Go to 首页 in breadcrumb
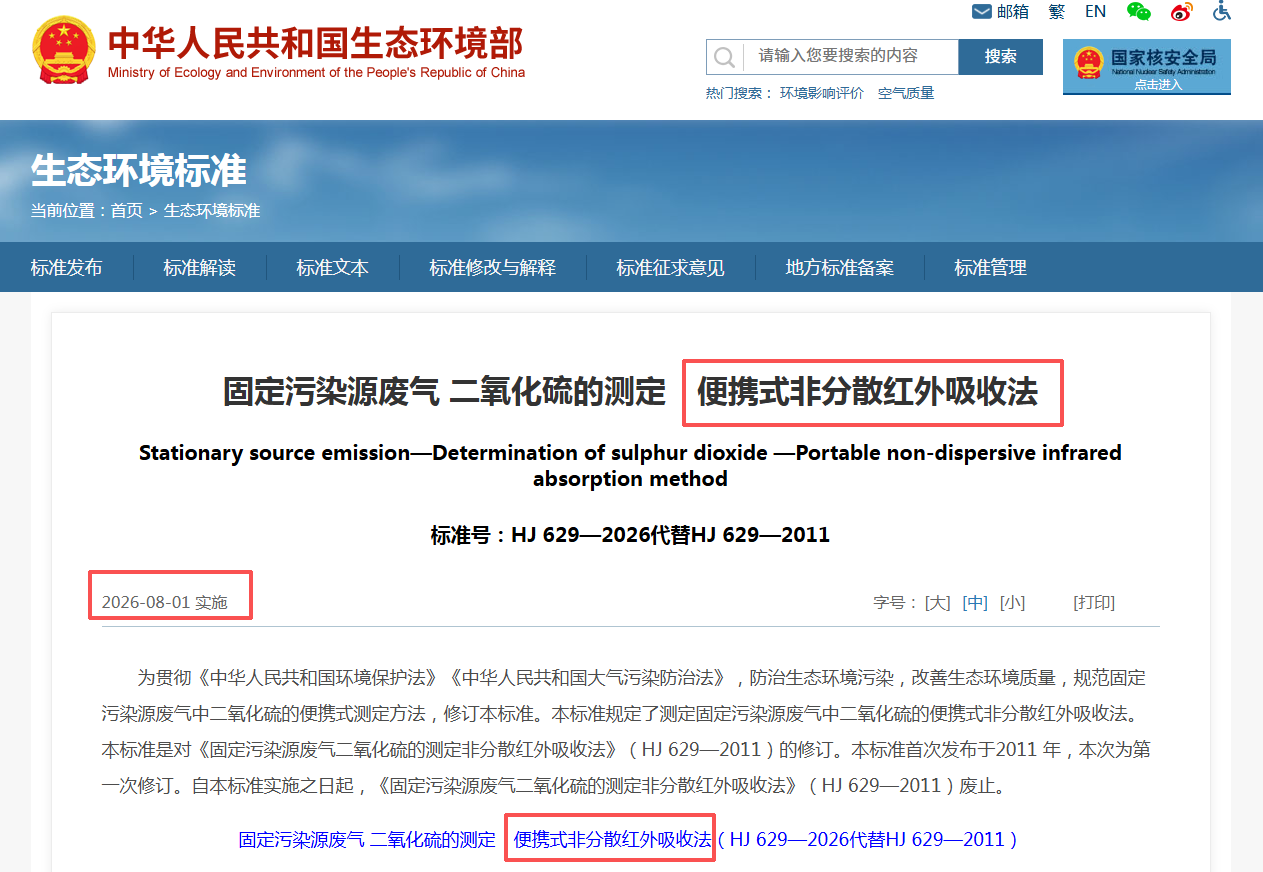Image resolution: width=1263 pixels, height=872 pixels. pyautogui.click(x=126, y=211)
